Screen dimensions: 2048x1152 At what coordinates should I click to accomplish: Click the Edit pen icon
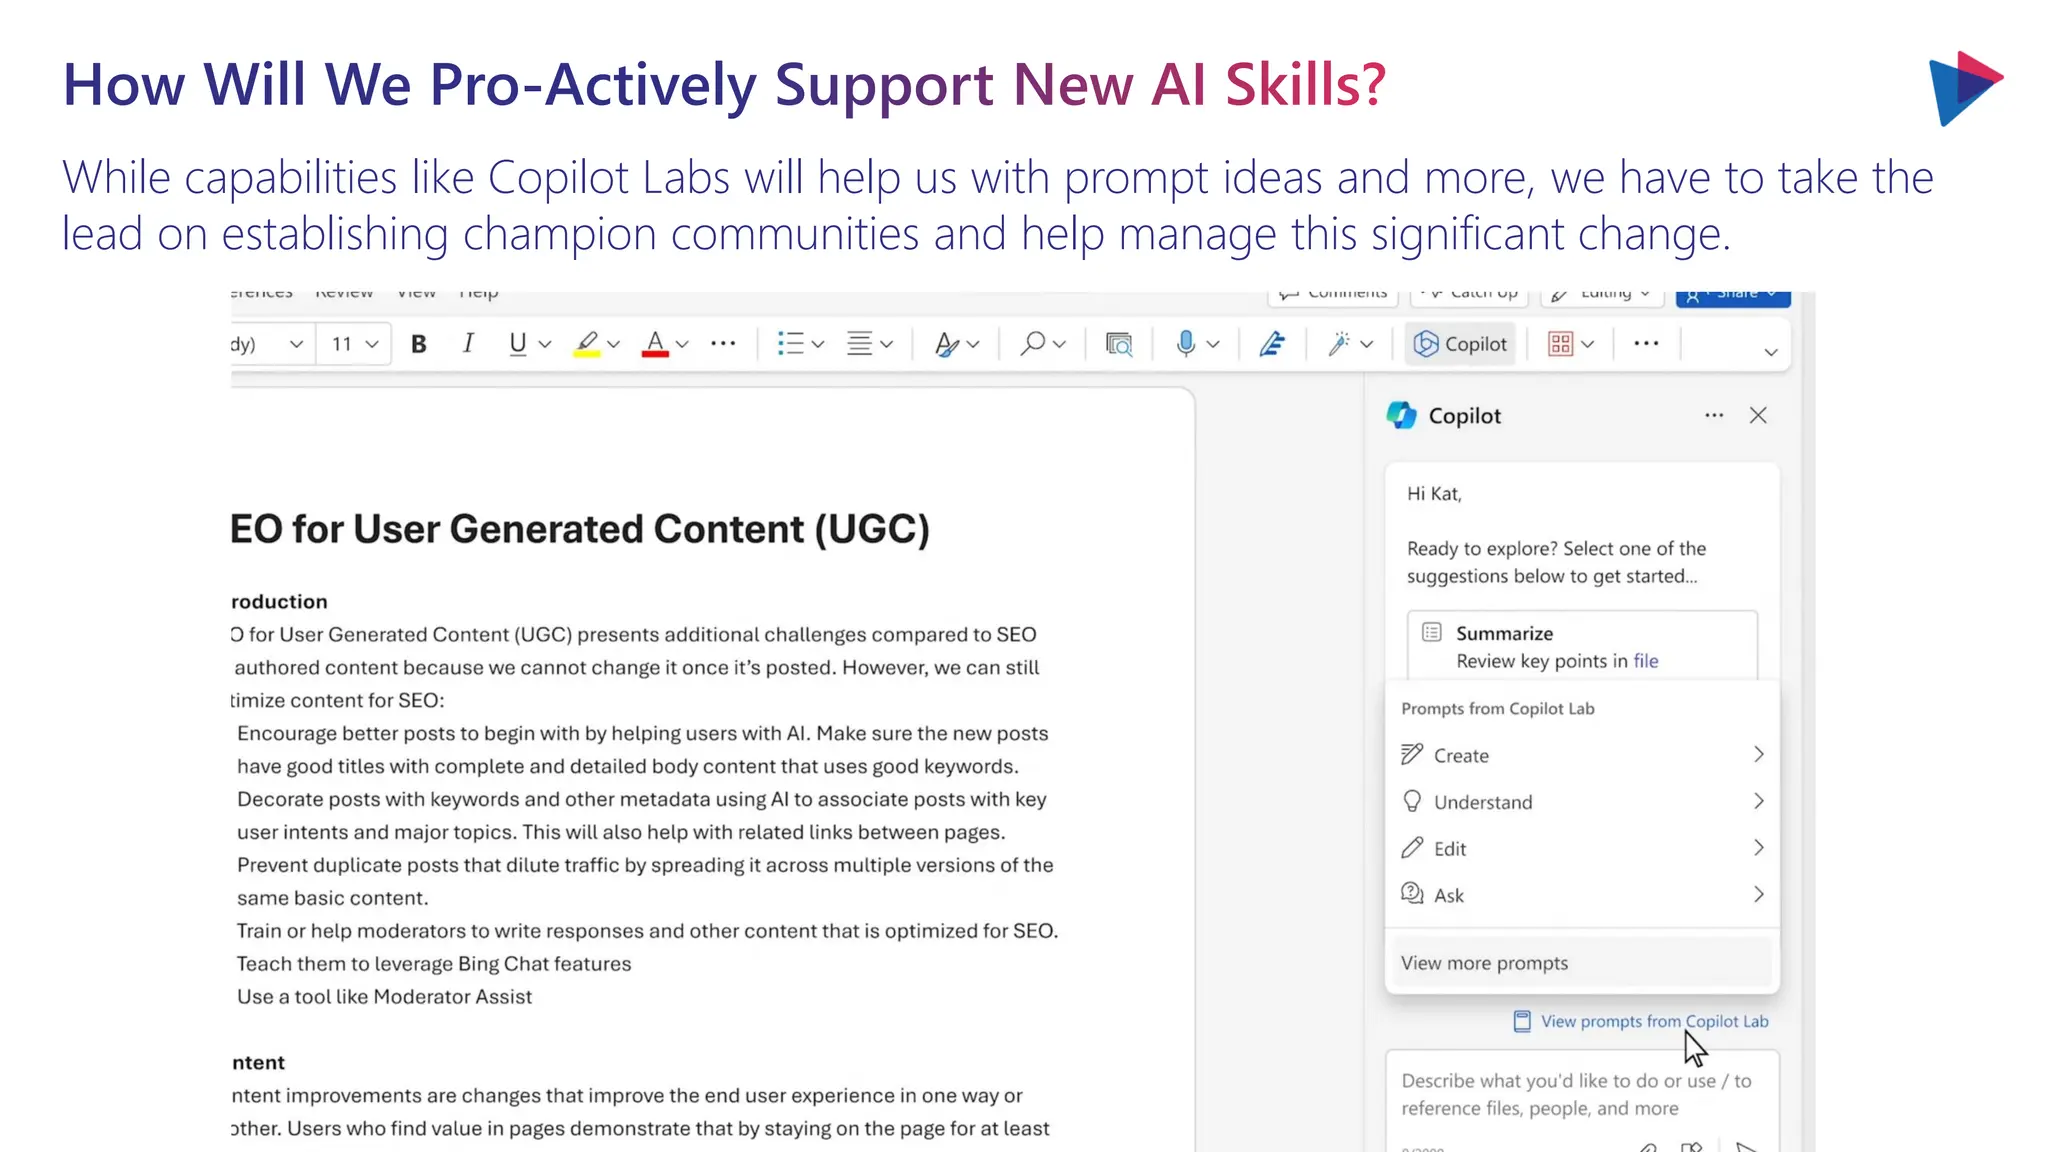[1412, 848]
